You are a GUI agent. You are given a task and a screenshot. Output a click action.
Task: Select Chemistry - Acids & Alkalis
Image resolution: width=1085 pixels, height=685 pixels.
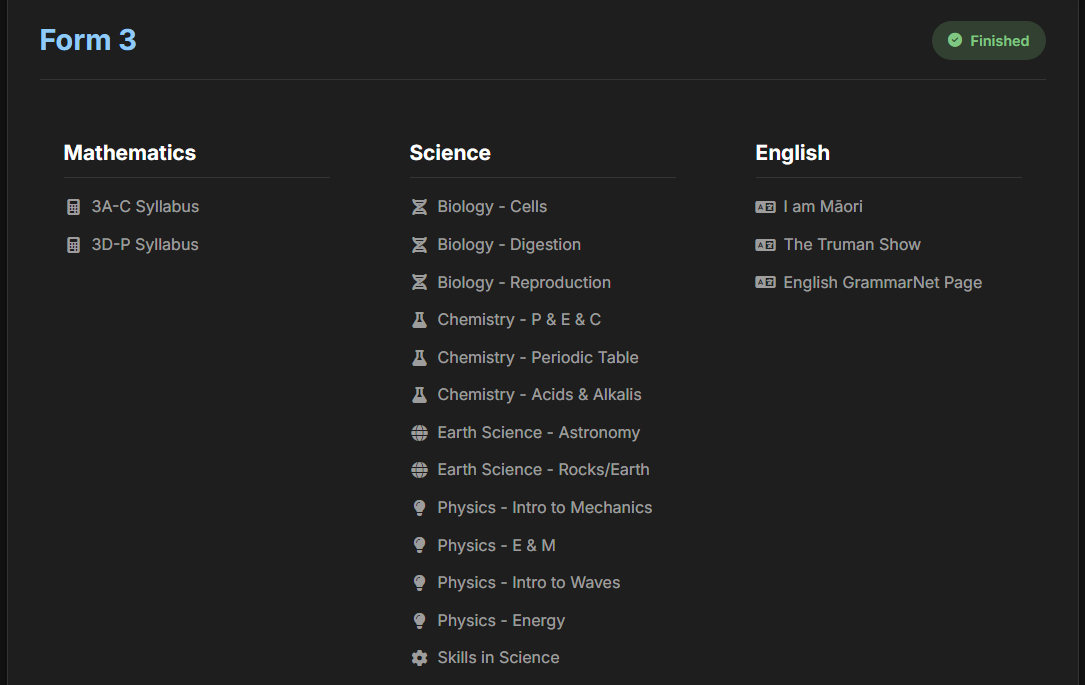pyautogui.click(x=539, y=395)
